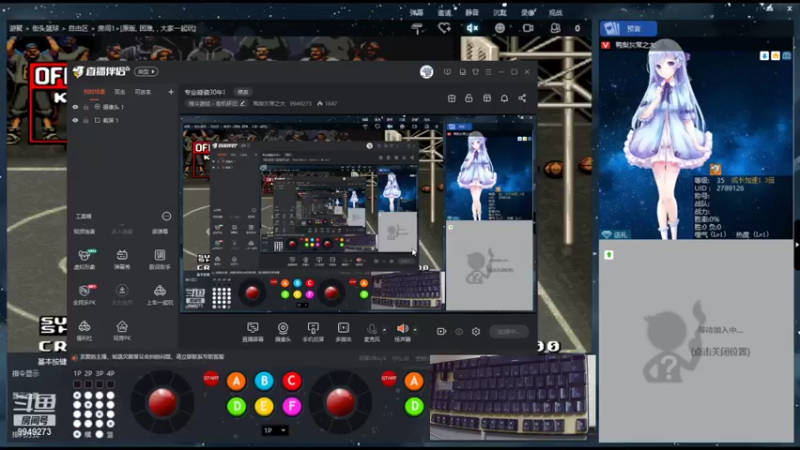Switch to the first red-underlined scene tab
Image resolution: width=800 pixels, height=450 pixels.
(94, 92)
